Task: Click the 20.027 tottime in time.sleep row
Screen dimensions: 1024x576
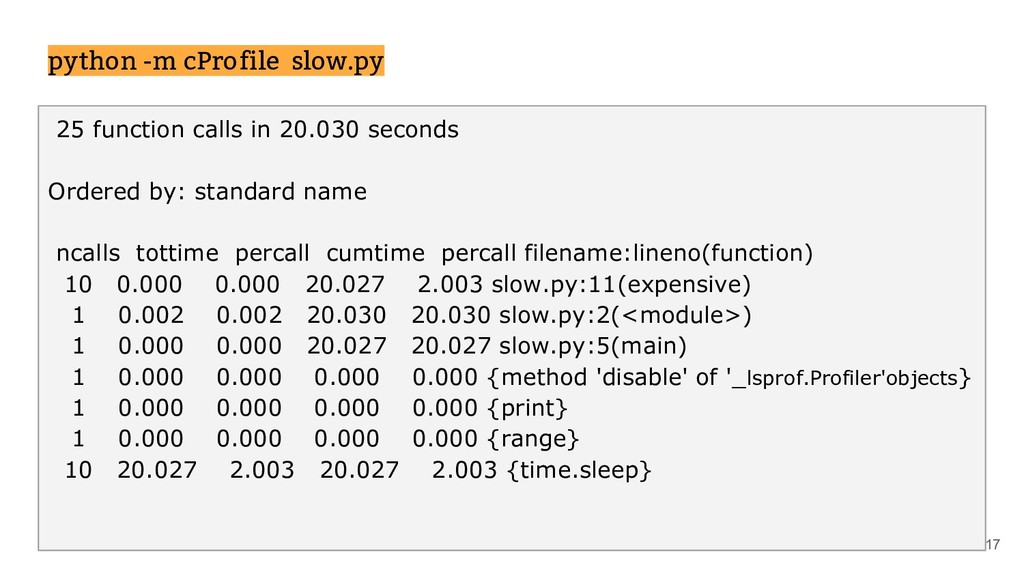Action: pos(157,470)
